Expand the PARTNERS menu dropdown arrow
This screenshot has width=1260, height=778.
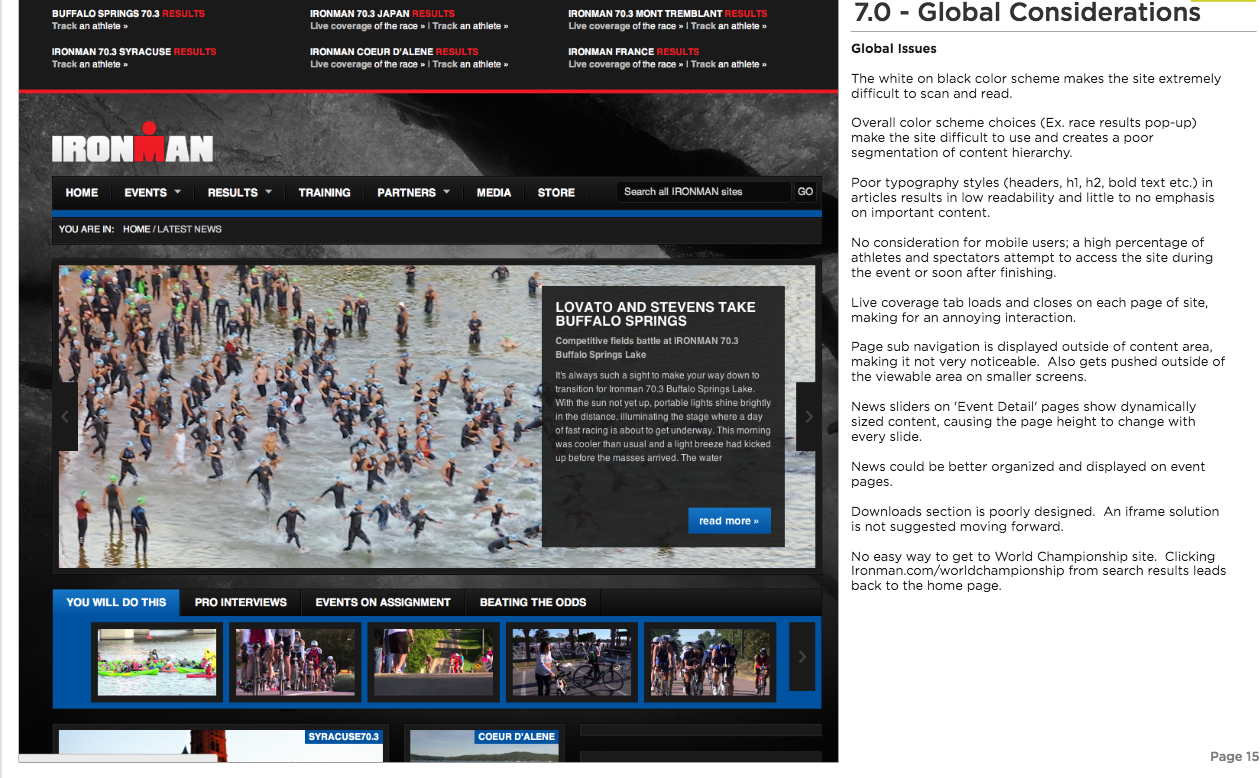click(446, 192)
